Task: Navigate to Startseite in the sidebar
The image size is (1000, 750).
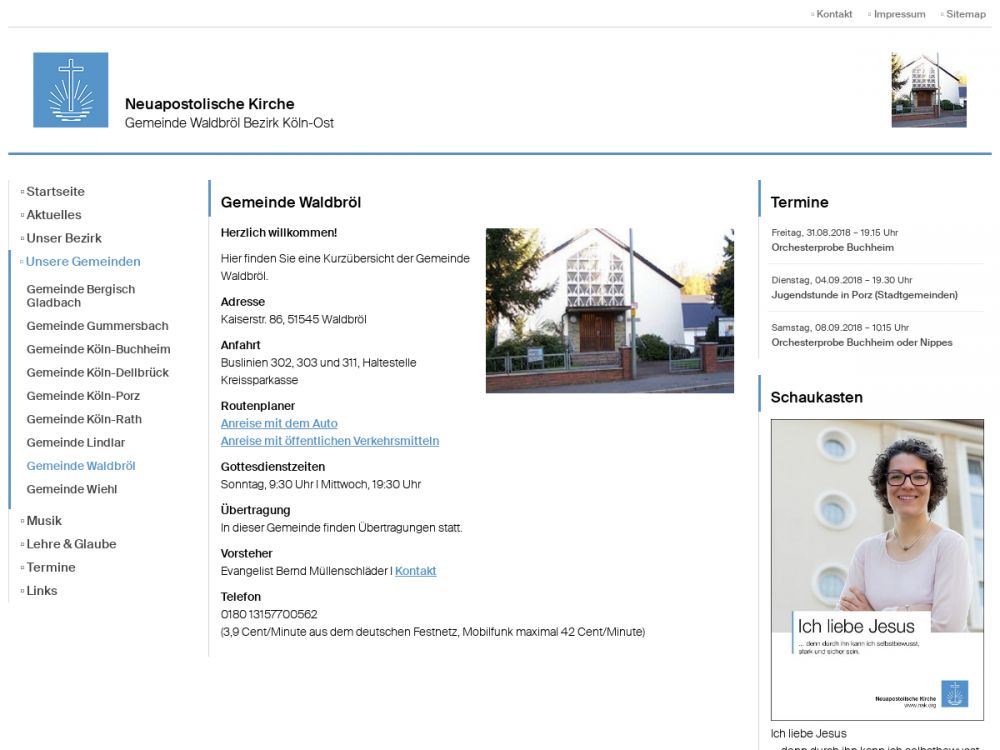Action: [x=55, y=191]
